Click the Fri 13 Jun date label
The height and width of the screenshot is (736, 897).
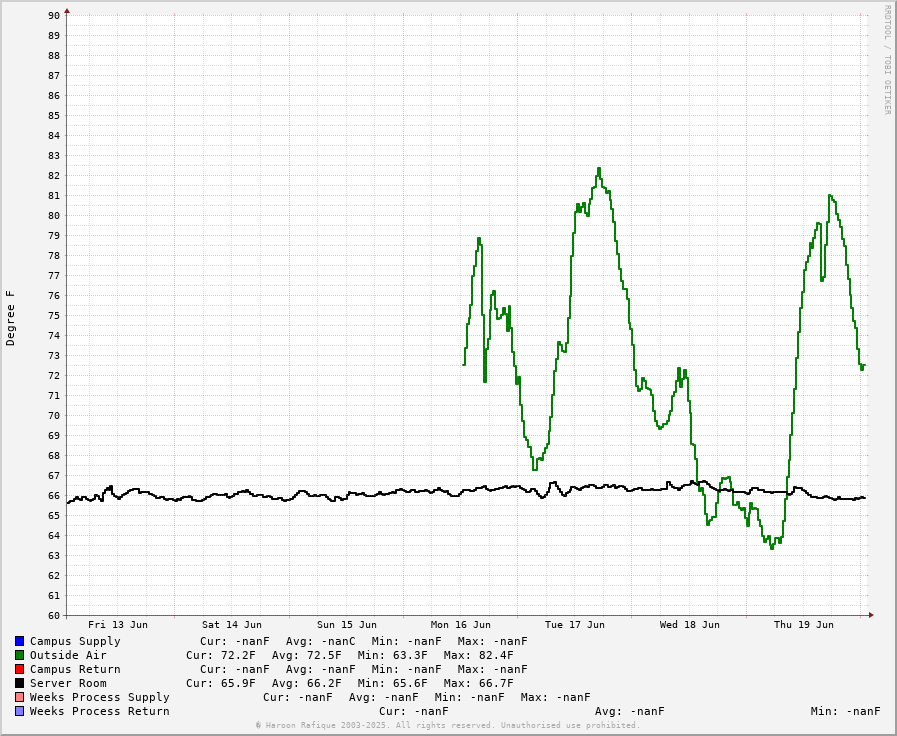[x=117, y=625]
